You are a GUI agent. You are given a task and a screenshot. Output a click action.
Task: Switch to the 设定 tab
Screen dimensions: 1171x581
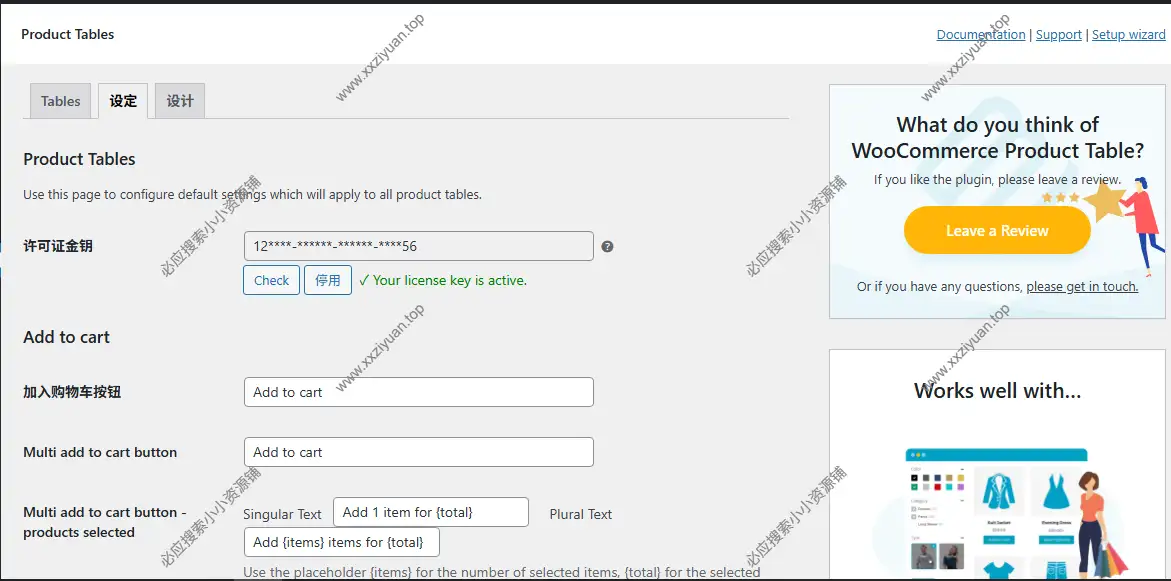(123, 101)
